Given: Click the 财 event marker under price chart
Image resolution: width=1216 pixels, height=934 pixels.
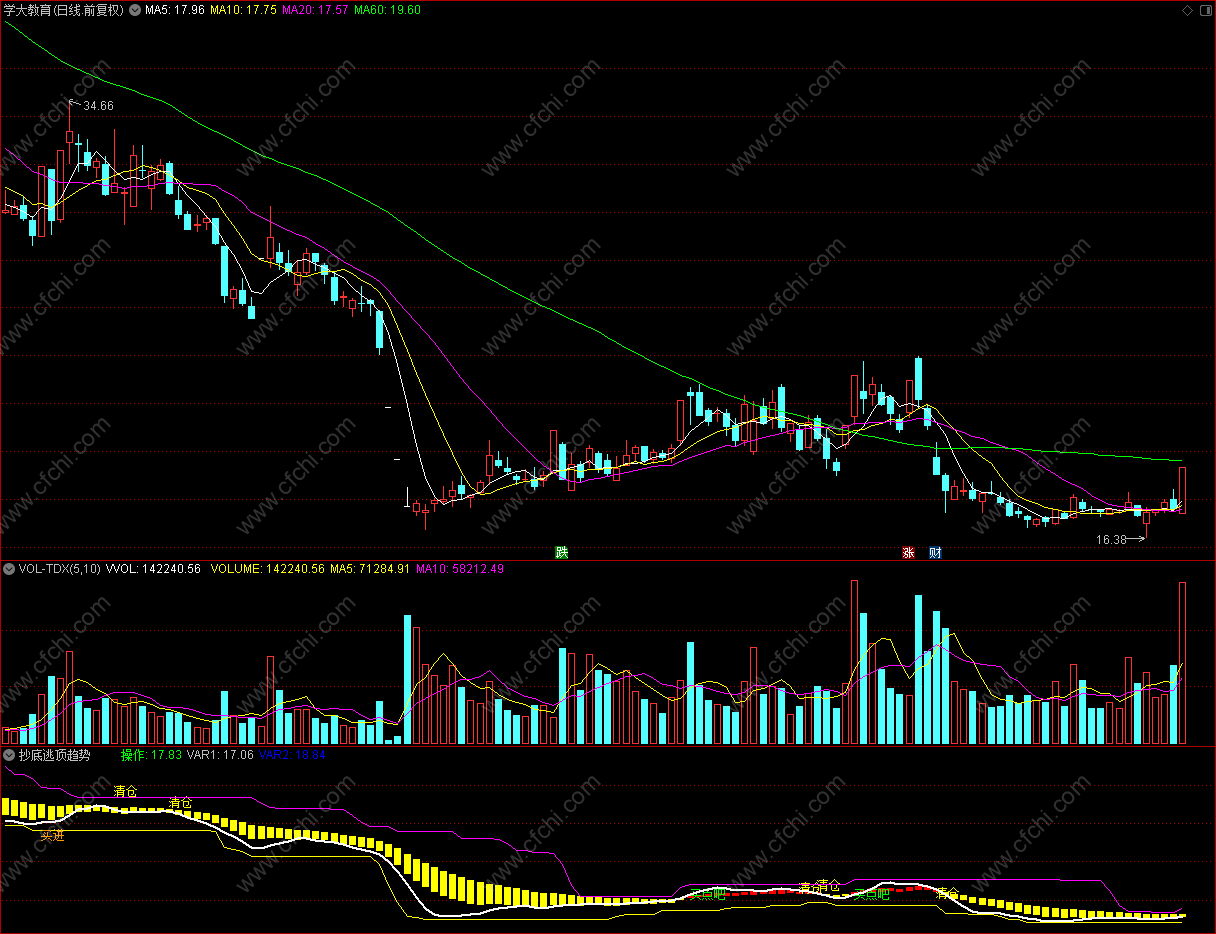Looking at the screenshot, I should pyautogui.click(x=935, y=552).
